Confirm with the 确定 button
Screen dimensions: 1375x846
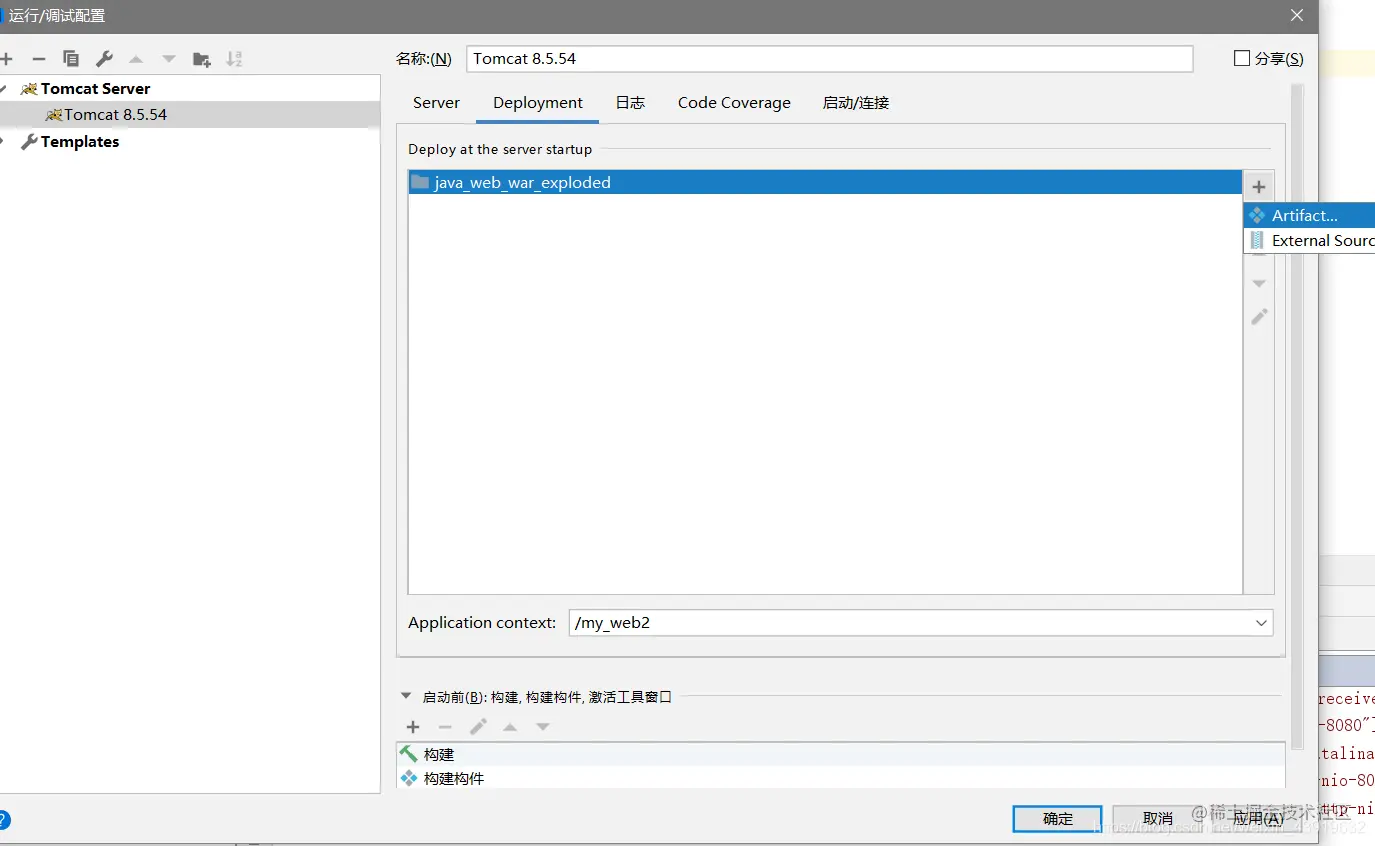1057,819
